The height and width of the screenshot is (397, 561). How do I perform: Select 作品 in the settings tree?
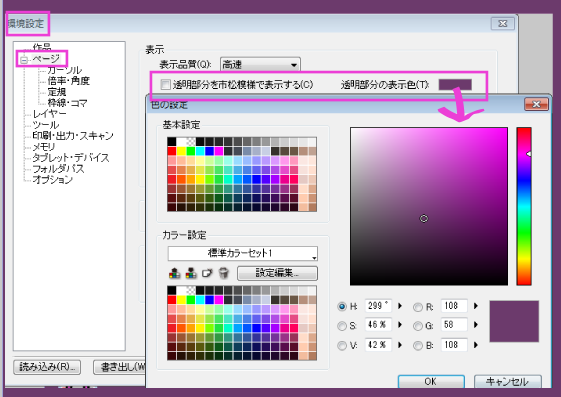[42, 47]
